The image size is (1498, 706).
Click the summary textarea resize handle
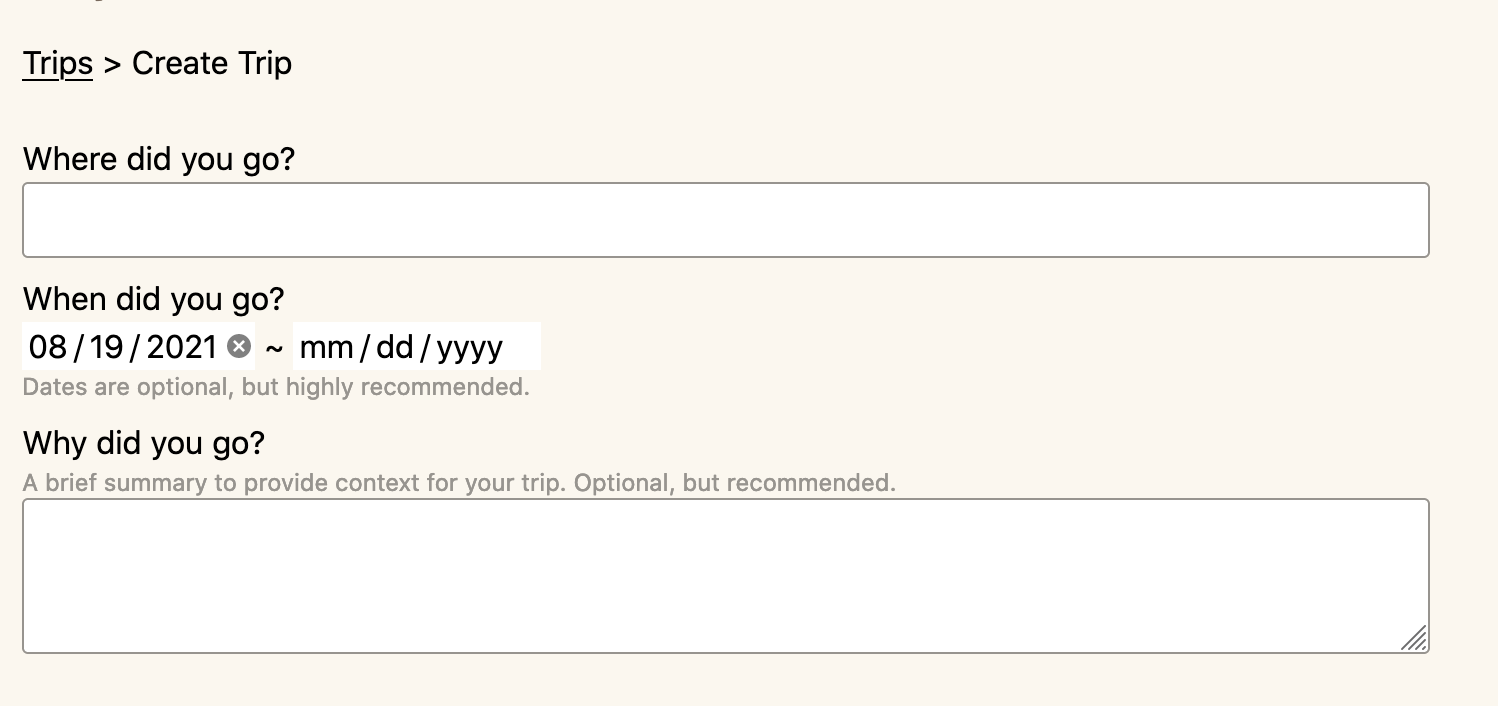(1414, 638)
